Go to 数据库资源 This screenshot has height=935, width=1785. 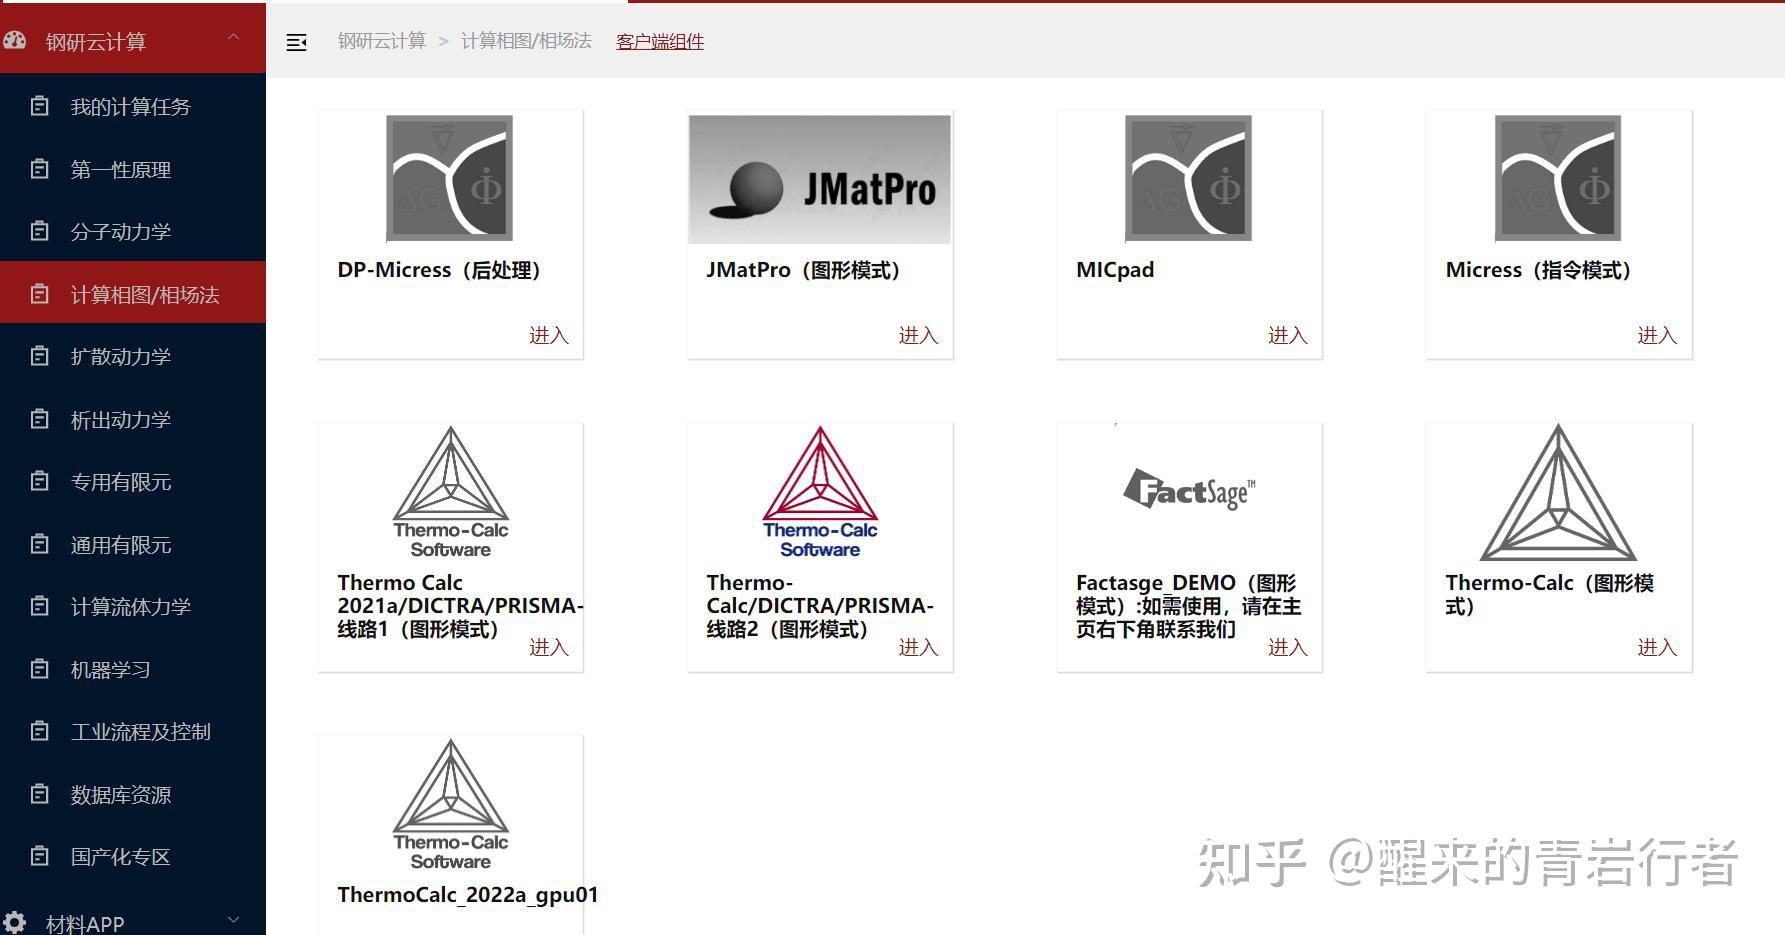[x=133, y=794]
